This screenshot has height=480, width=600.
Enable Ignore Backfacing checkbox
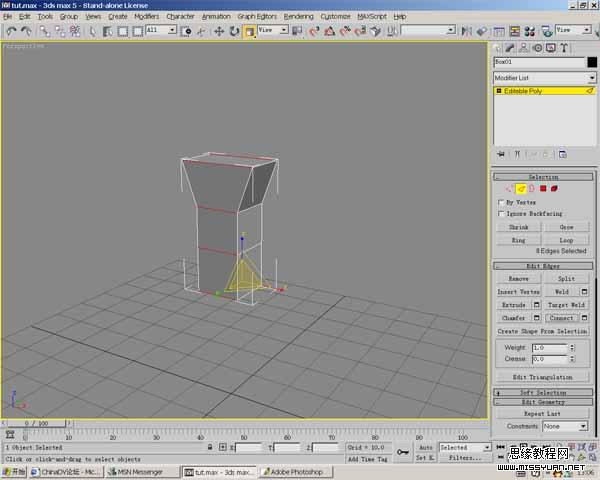pyautogui.click(x=501, y=214)
